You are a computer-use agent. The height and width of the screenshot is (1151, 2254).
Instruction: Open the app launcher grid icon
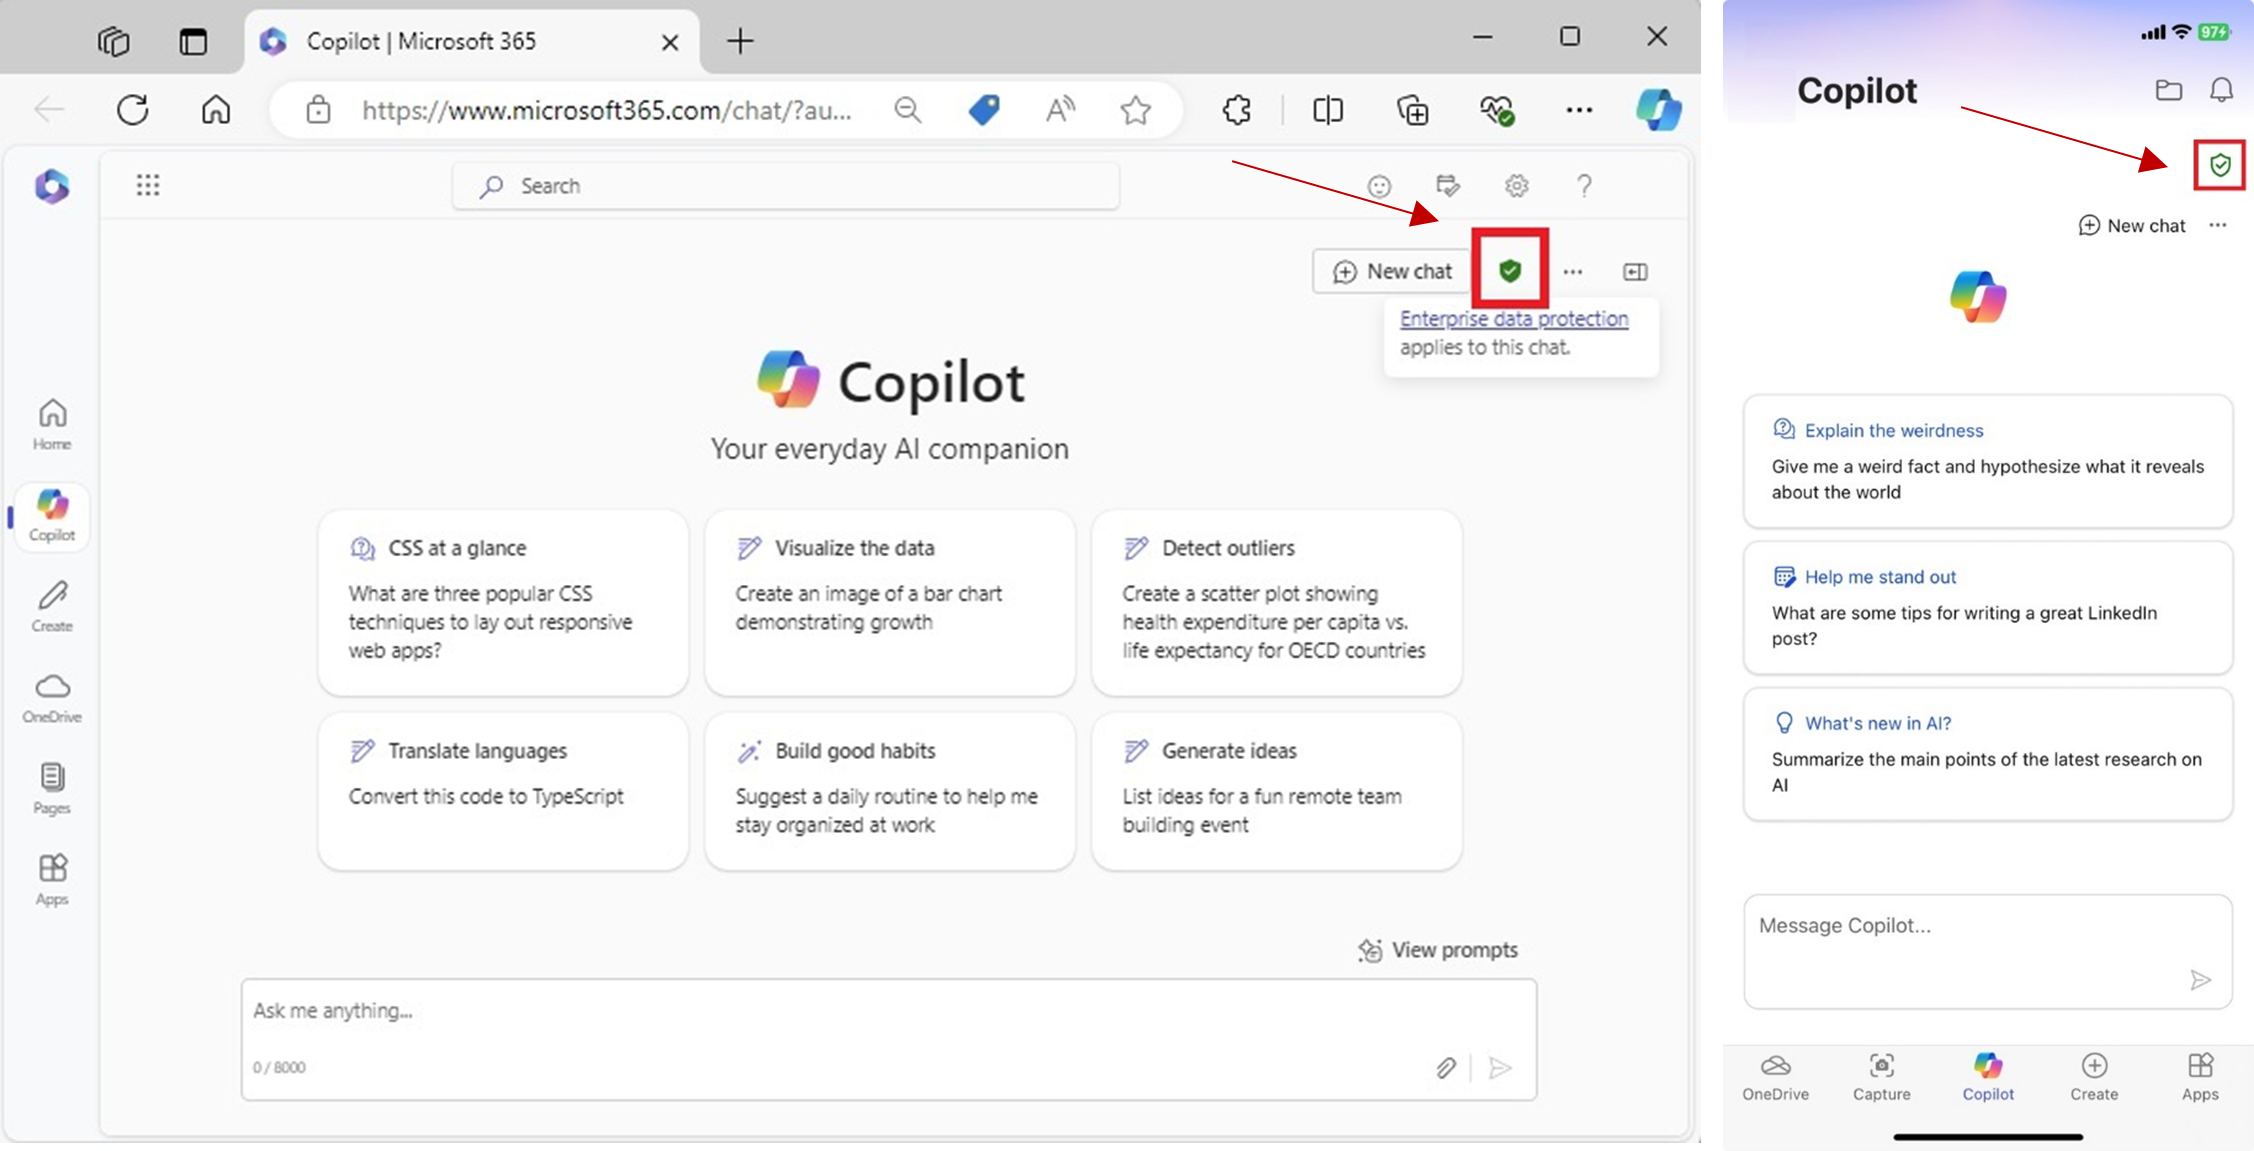click(148, 185)
